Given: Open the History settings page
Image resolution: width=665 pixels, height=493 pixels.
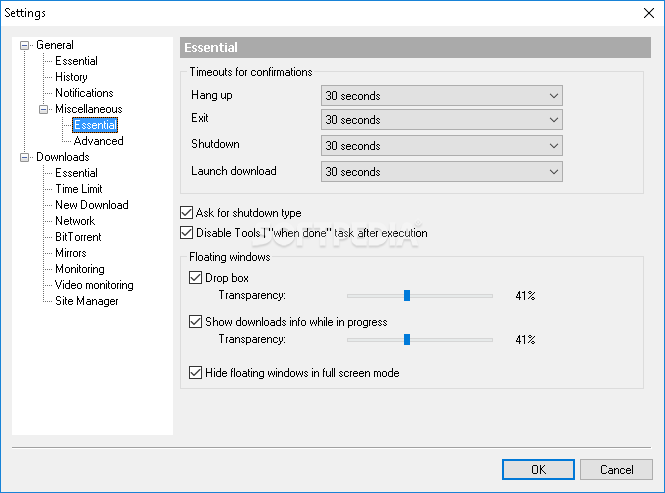Looking at the screenshot, I should tap(71, 77).
